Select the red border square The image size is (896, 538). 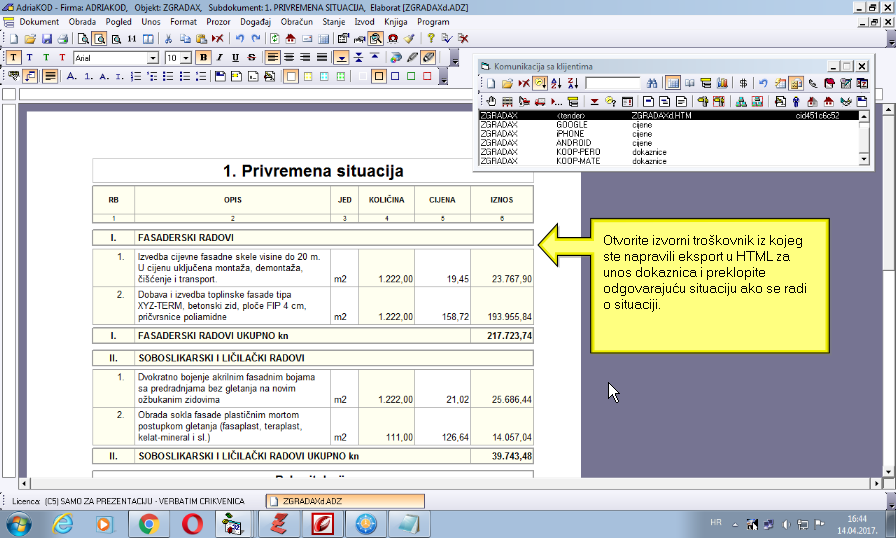(427, 76)
